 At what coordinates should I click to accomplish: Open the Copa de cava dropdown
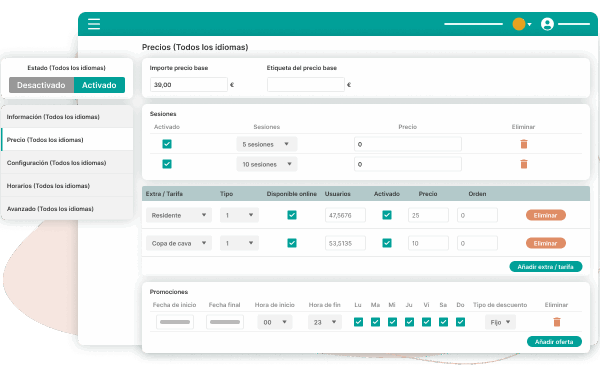[179, 243]
